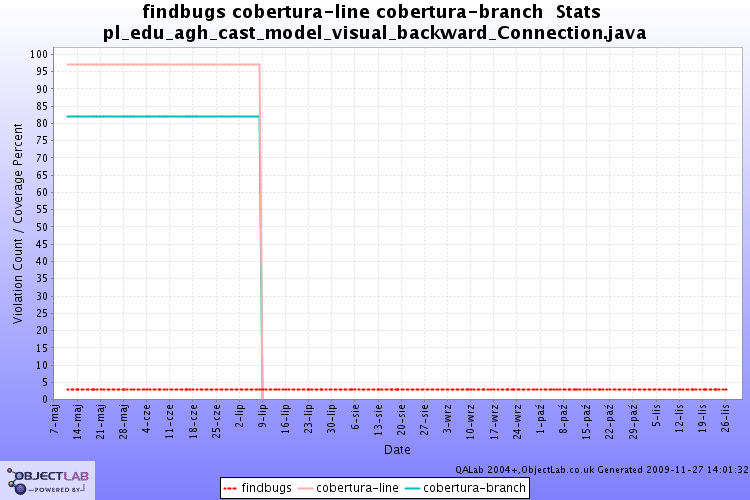750x500 pixels.
Task: Click the 25-cze date tick label
Action: tap(216, 421)
